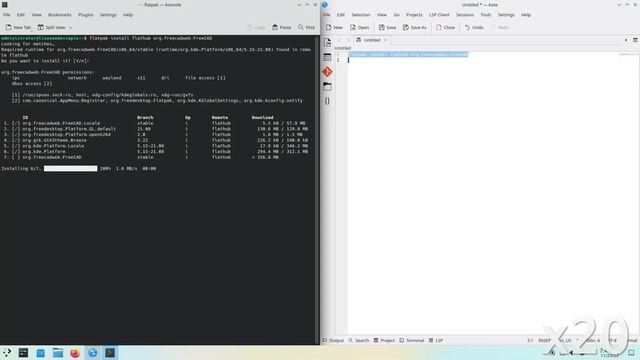Open Konsole terminal icon pinned in taskbar

pyautogui.click(x=23, y=353)
